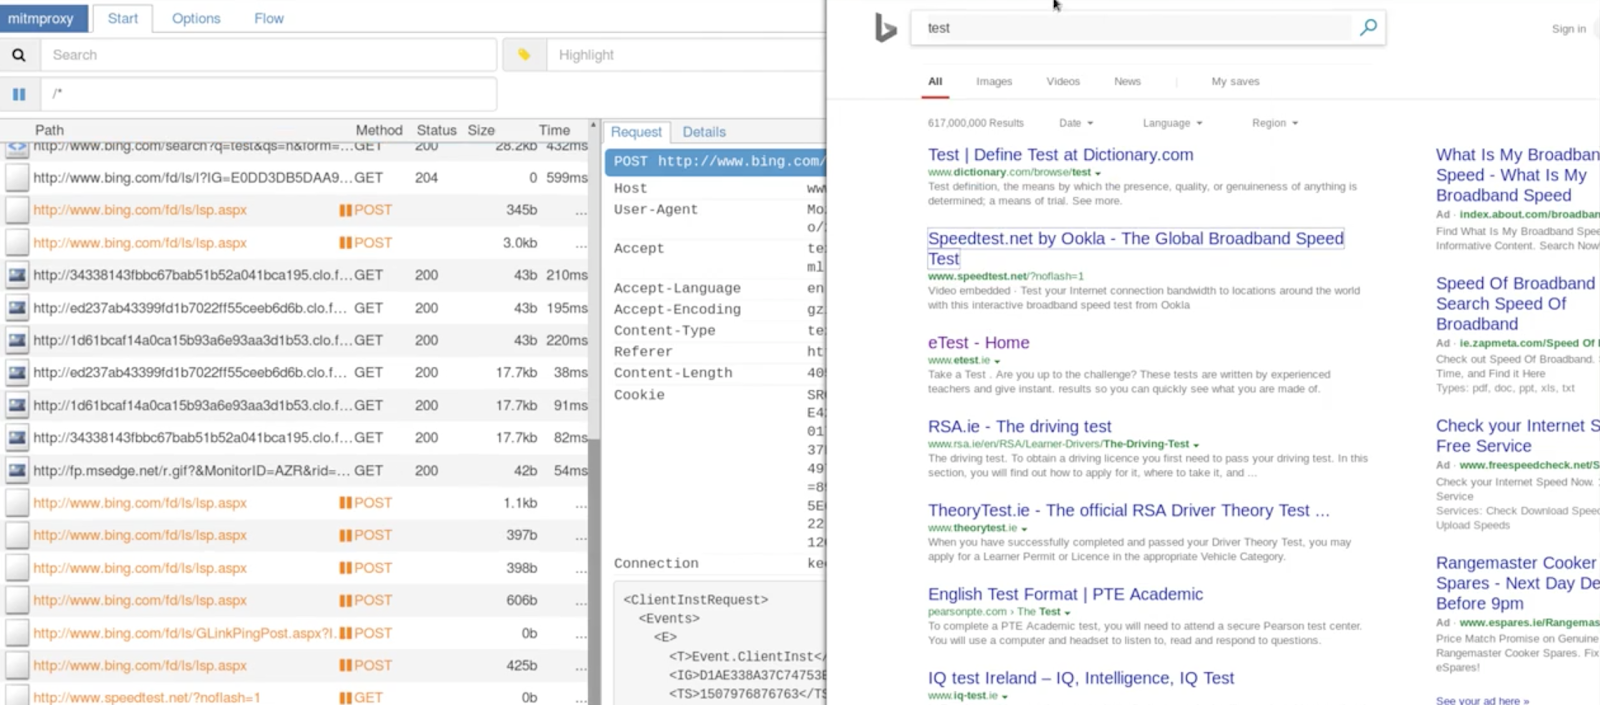Click image icon of 220ms 1d61bcaf14a0 flow
Viewport: 1600px width, 705px height.
click(17, 340)
